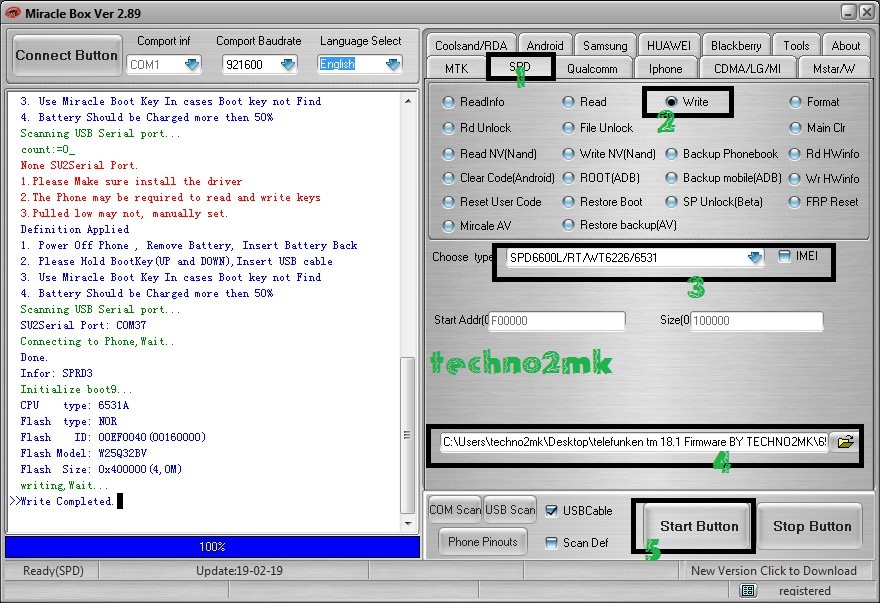Enable the Scan Def checkbox
The image size is (880, 603).
pos(552,543)
